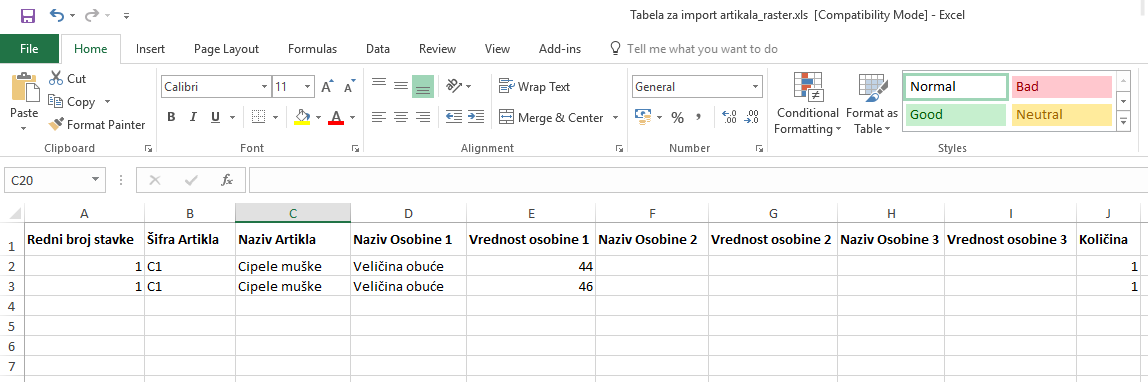Switch to the View tab
1148x382 pixels.
pyautogui.click(x=497, y=49)
